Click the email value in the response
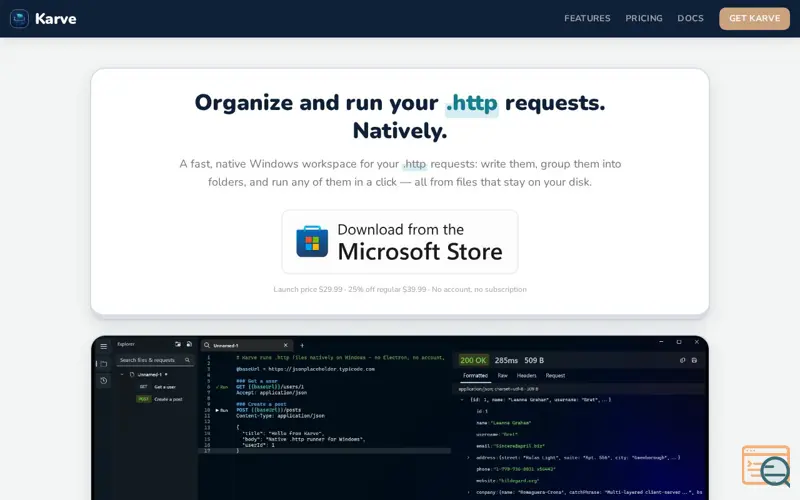 click(x=519, y=446)
